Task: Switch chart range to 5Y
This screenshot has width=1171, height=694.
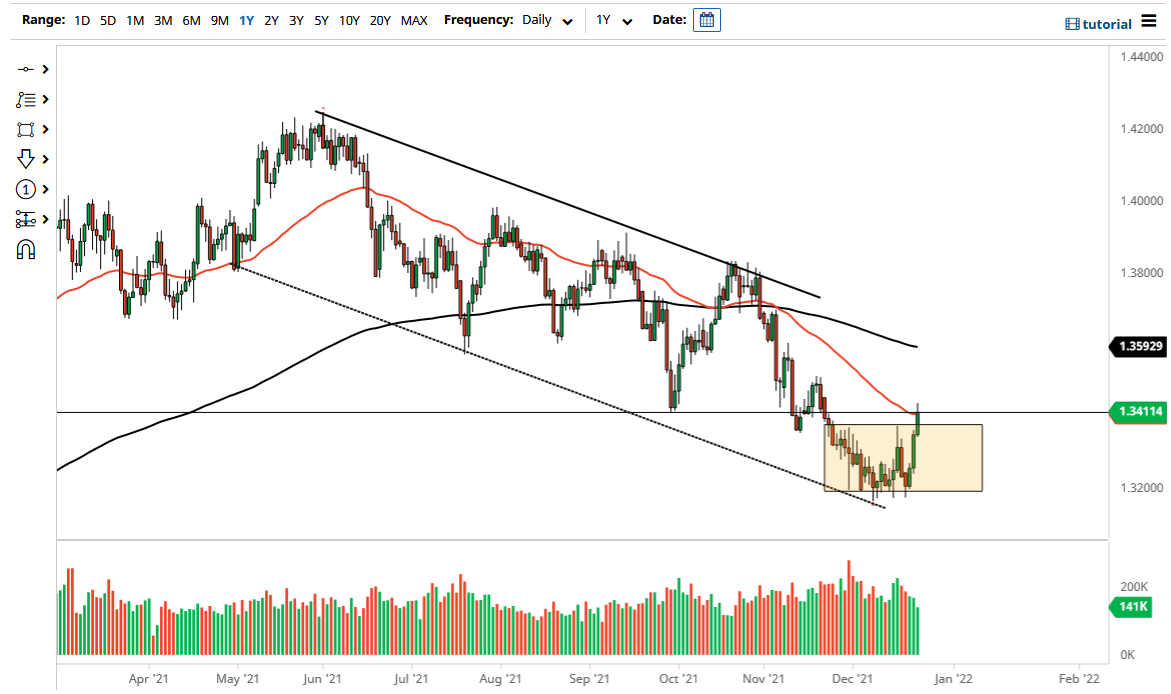Action: click(320, 20)
